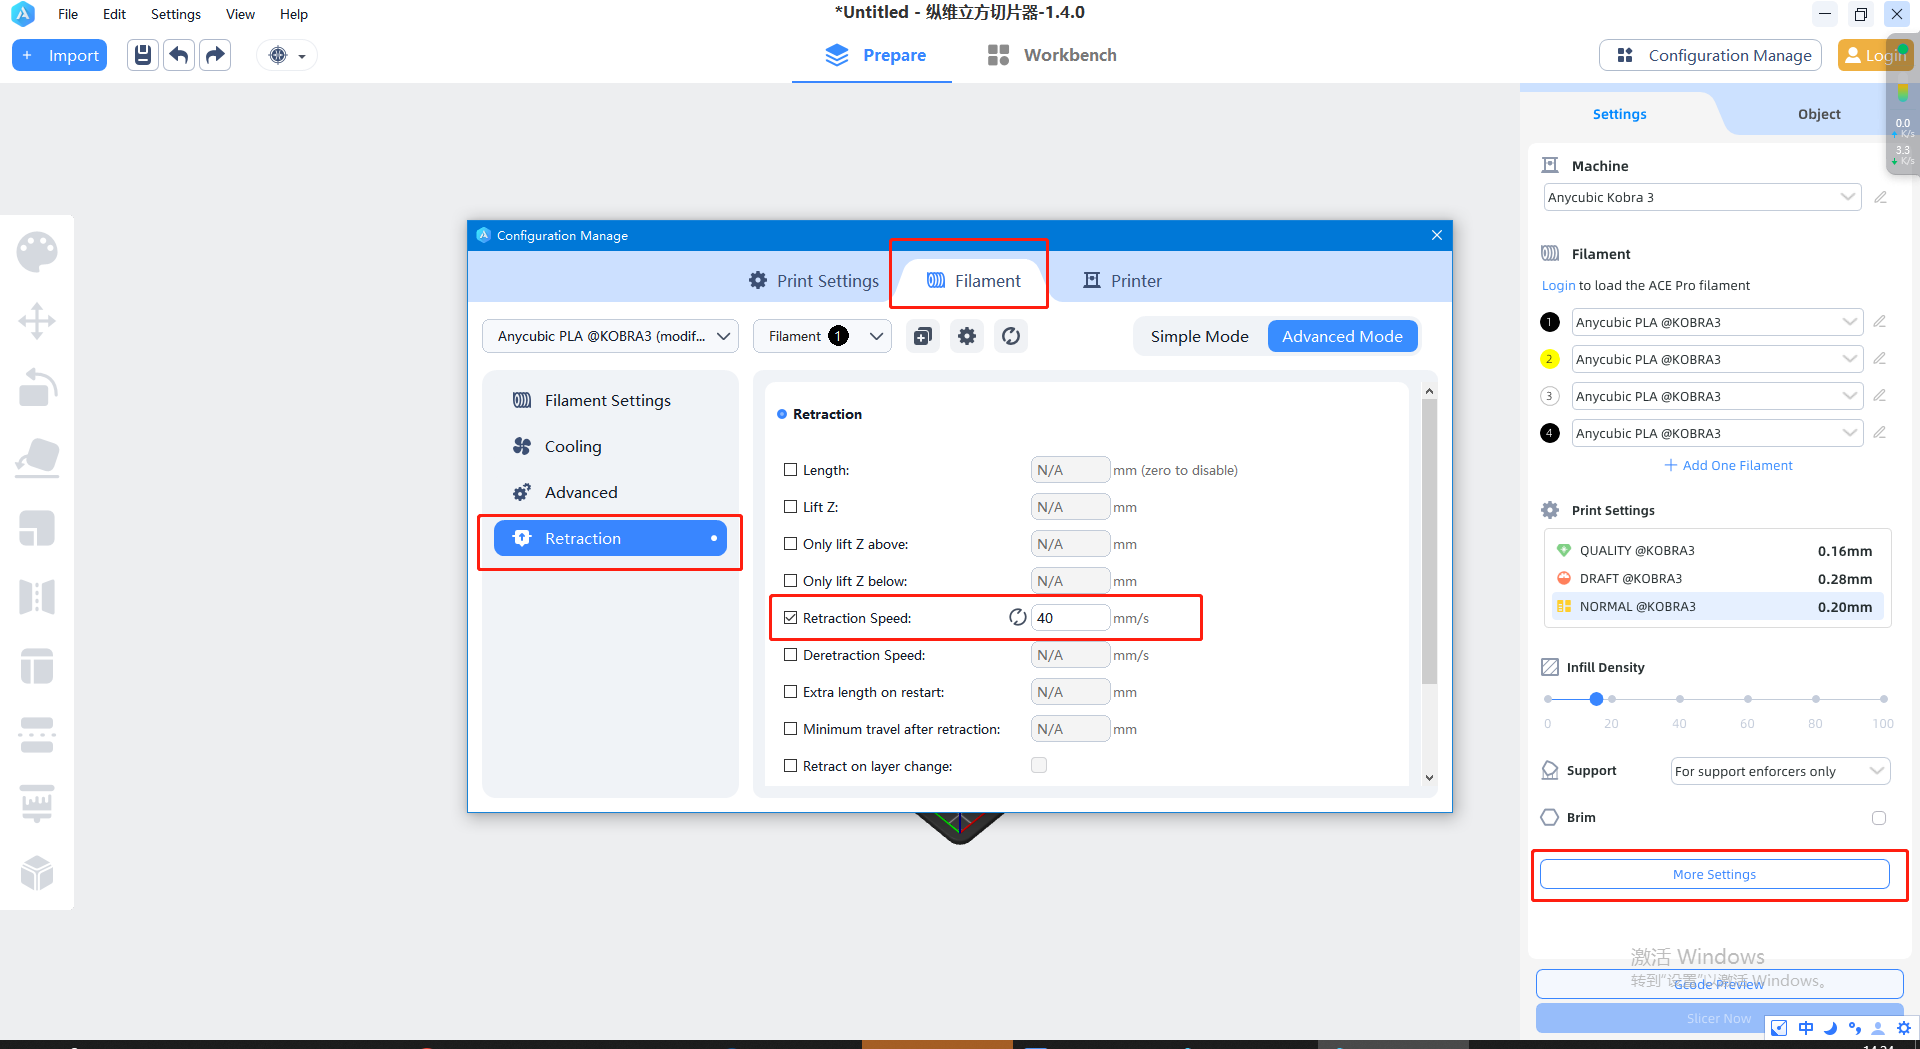Enable Only lift Z above checkbox
This screenshot has width=1920, height=1049.
791,544
